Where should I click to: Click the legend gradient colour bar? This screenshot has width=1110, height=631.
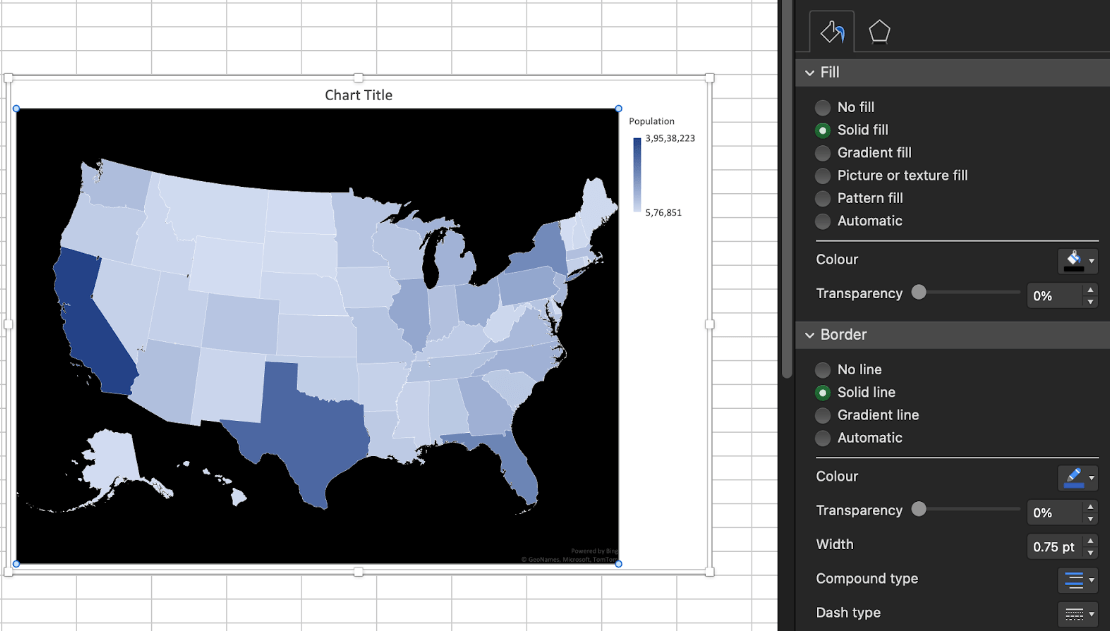[x=637, y=175]
